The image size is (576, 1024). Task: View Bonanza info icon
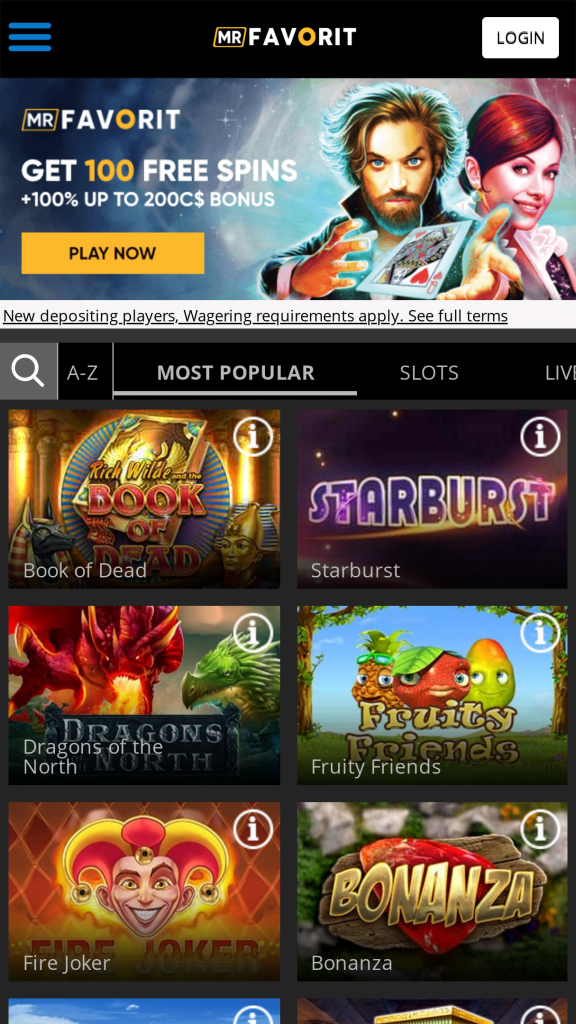pyautogui.click(x=540, y=829)
